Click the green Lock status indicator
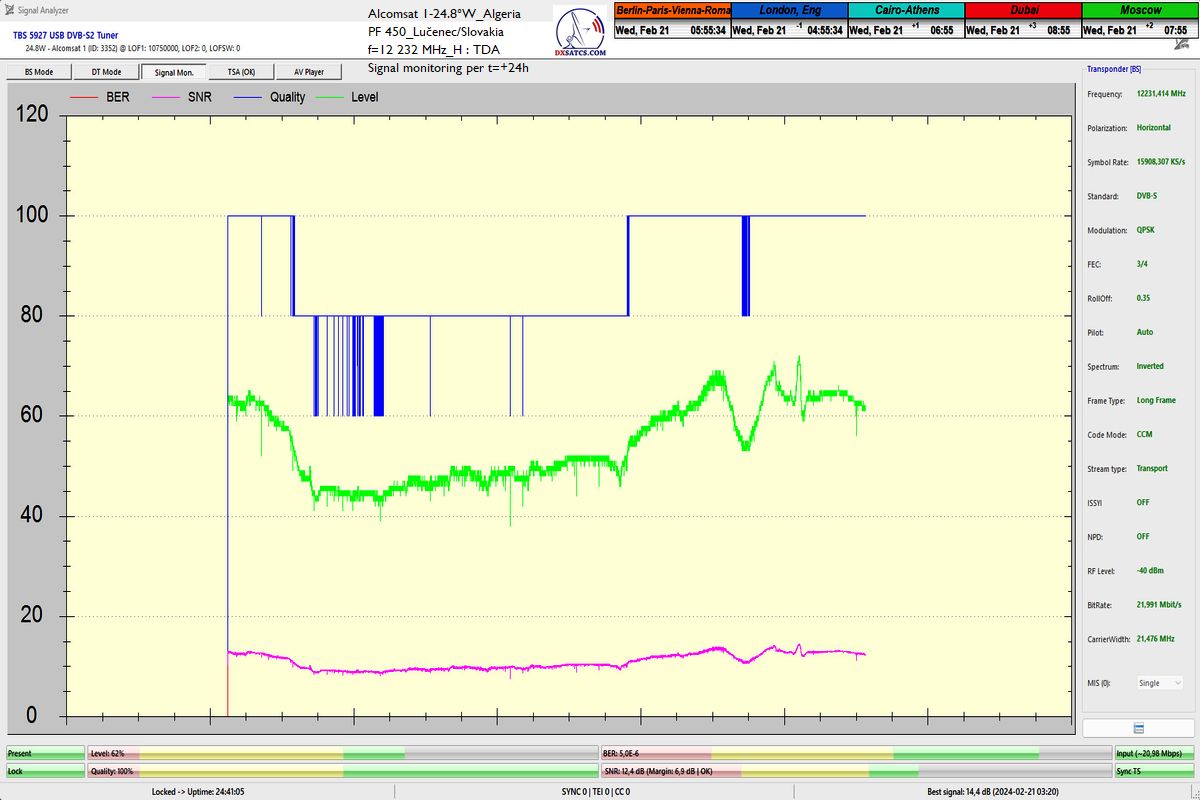 [44, 771]
